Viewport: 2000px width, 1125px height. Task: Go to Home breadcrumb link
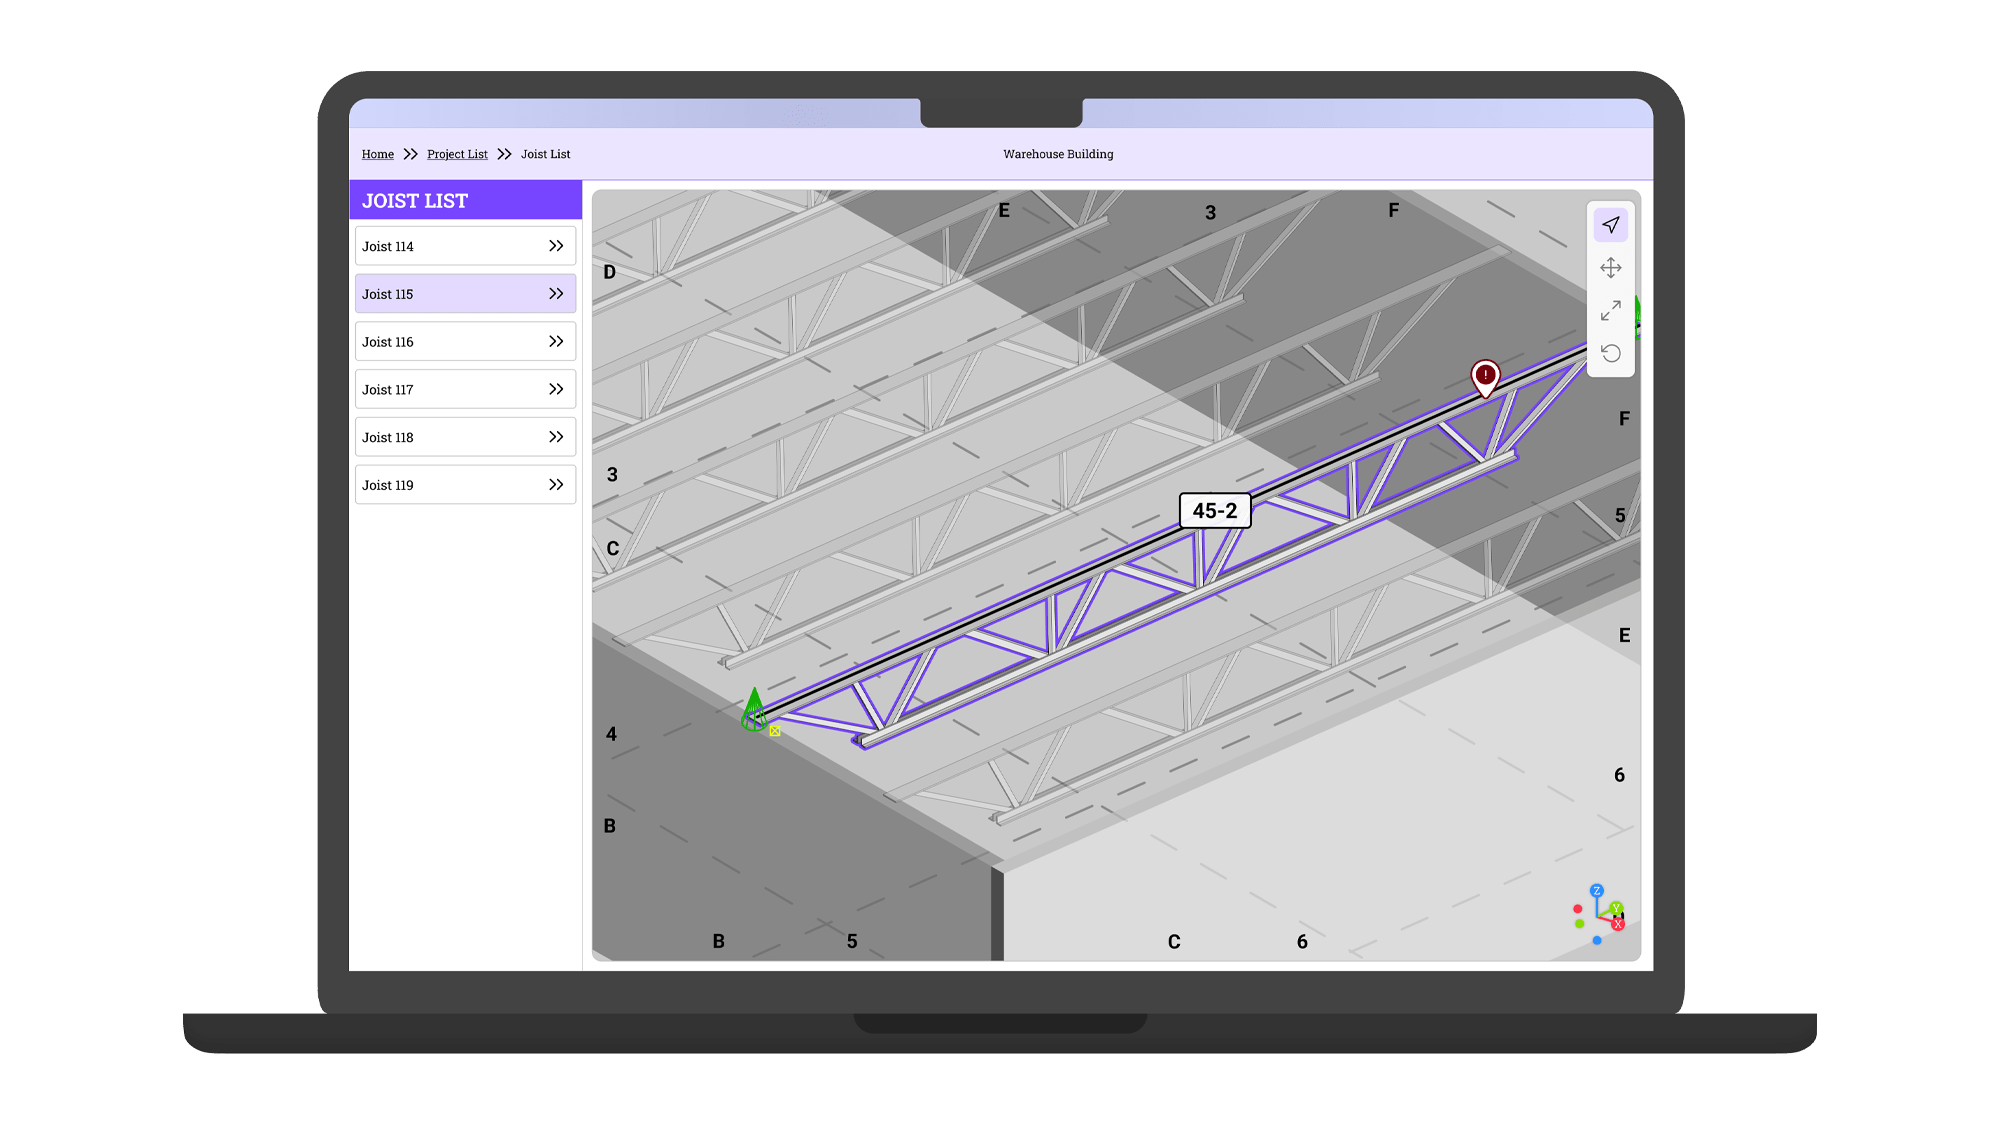tap(378, 154)
